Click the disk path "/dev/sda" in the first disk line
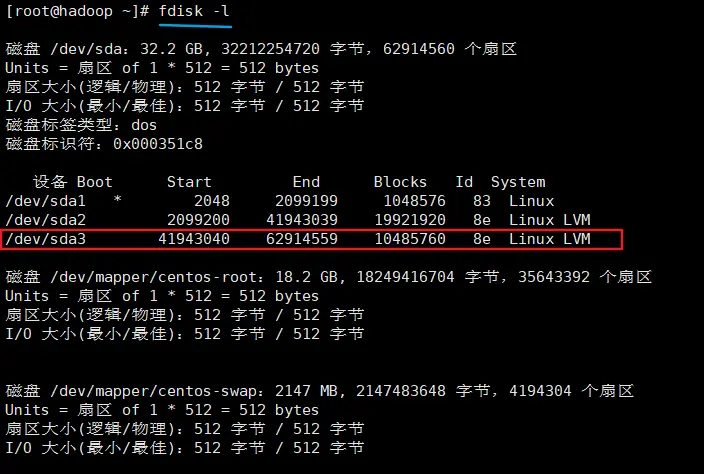Image resolution: width=704 pixels, height=474 pixels. (86, 48)
